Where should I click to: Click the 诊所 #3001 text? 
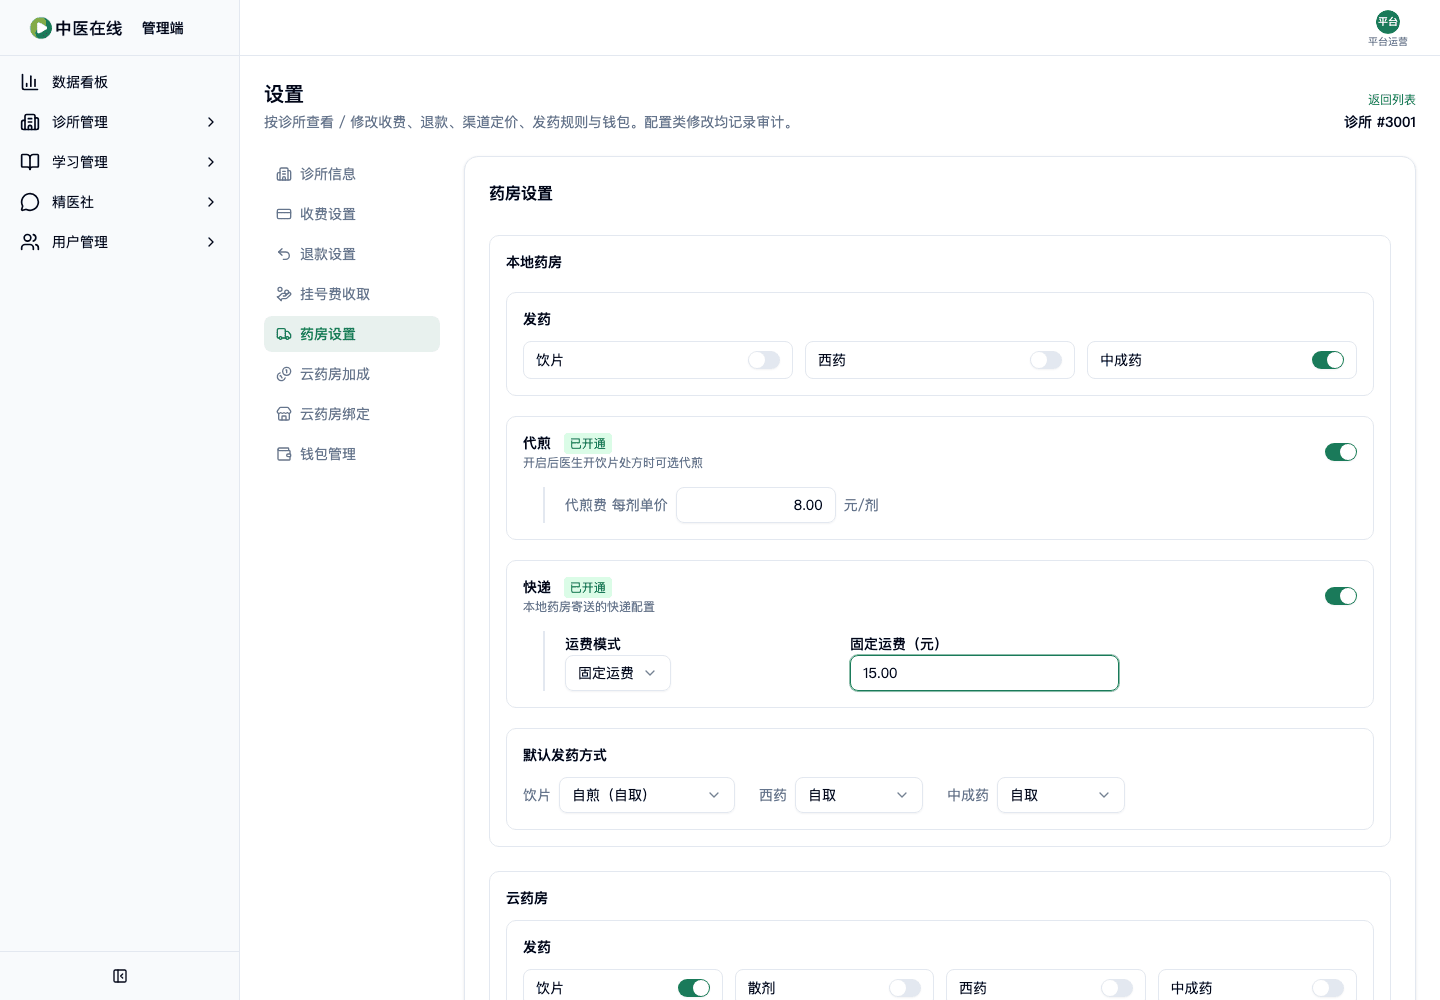pos(1380,122)
